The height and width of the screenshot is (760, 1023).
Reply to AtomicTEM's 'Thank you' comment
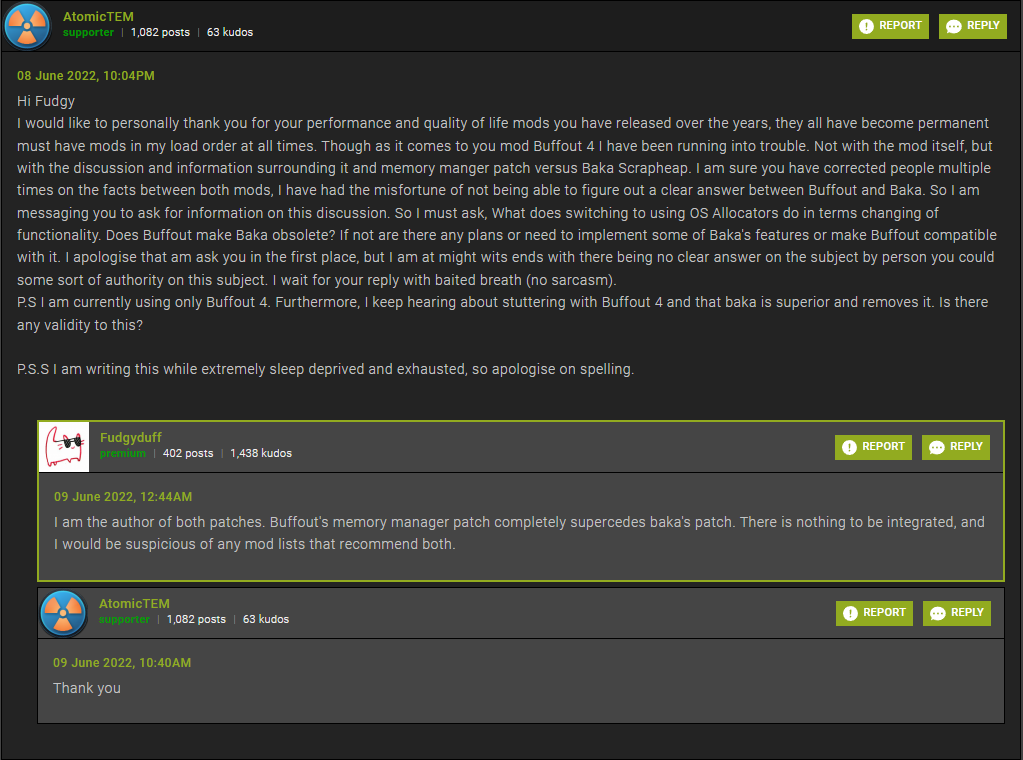[x=956, y=613]
